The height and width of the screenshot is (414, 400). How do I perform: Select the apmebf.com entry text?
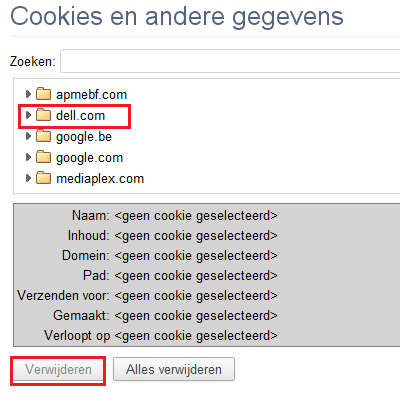point(91,95)
